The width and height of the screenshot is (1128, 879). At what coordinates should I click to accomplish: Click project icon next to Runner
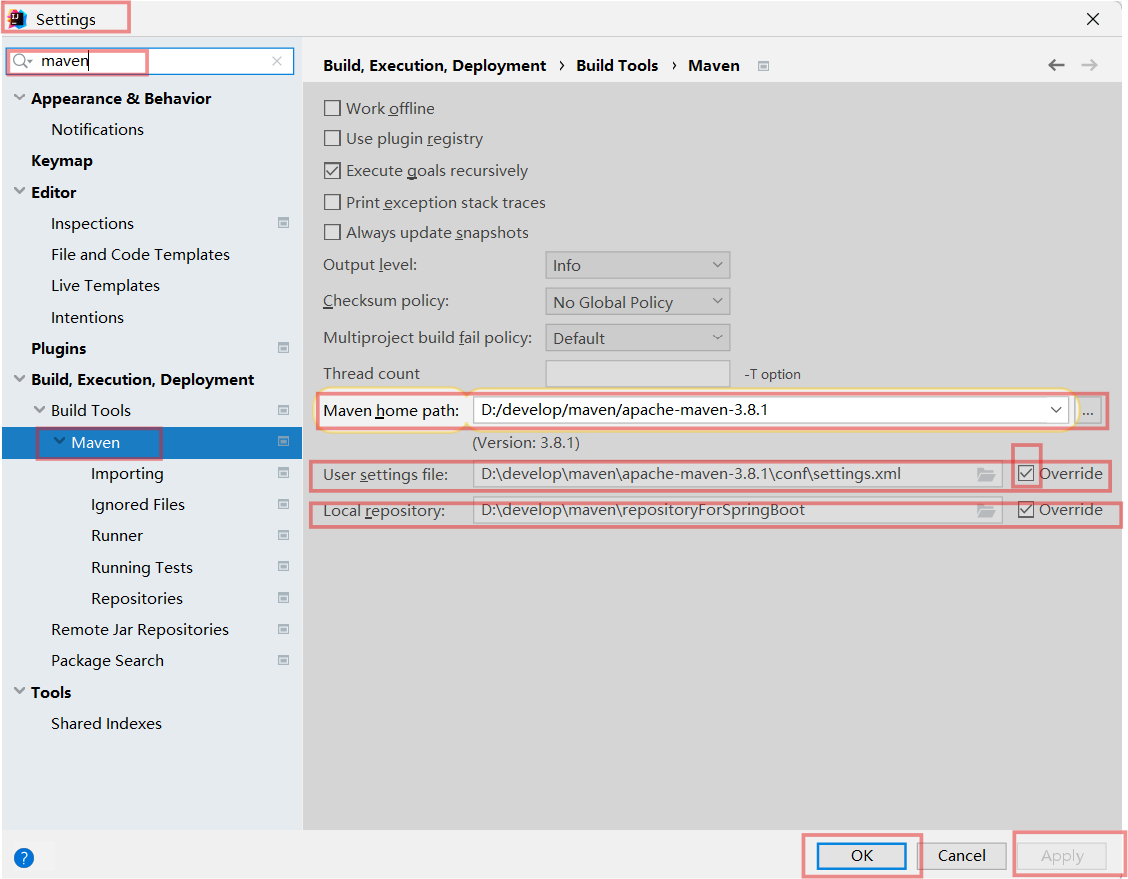click(283, 535)
